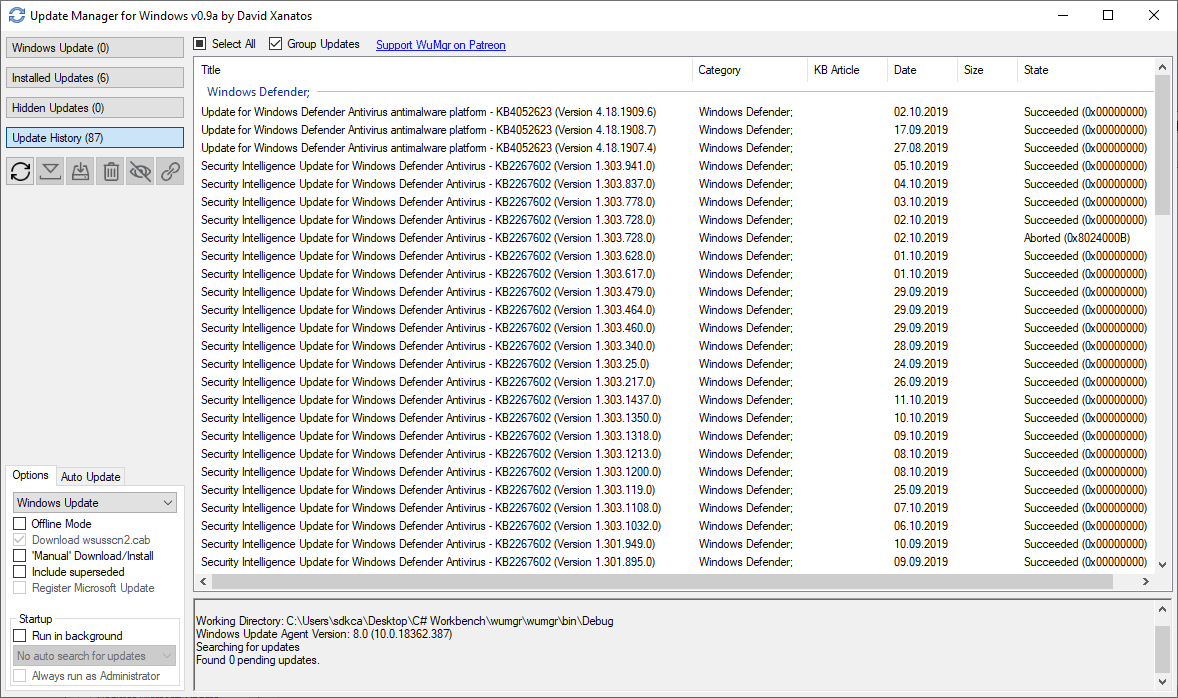Click the app icon in title bar

(x=17, y=15)
